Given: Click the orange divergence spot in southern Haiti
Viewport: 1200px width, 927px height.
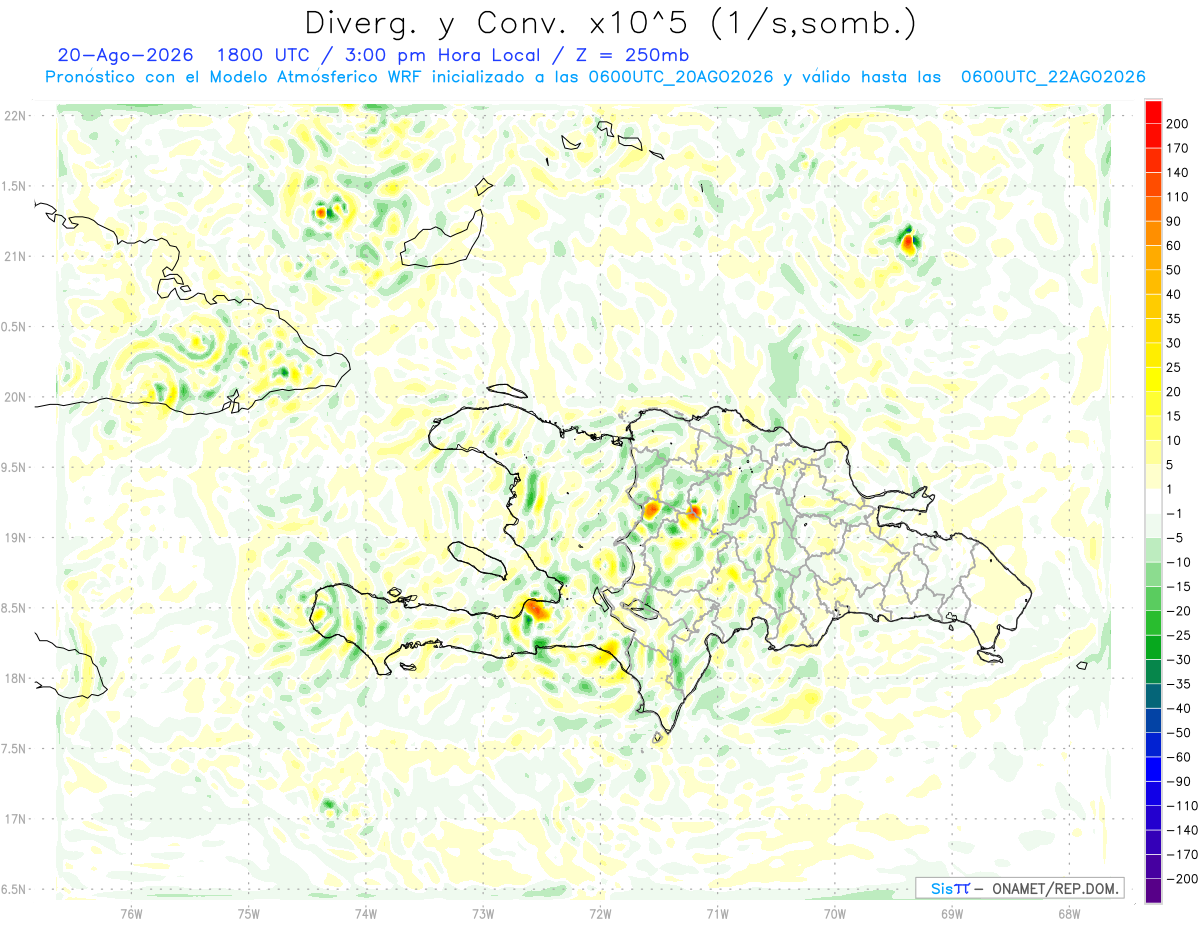Looking at the screenshot, I should (537, 608).
